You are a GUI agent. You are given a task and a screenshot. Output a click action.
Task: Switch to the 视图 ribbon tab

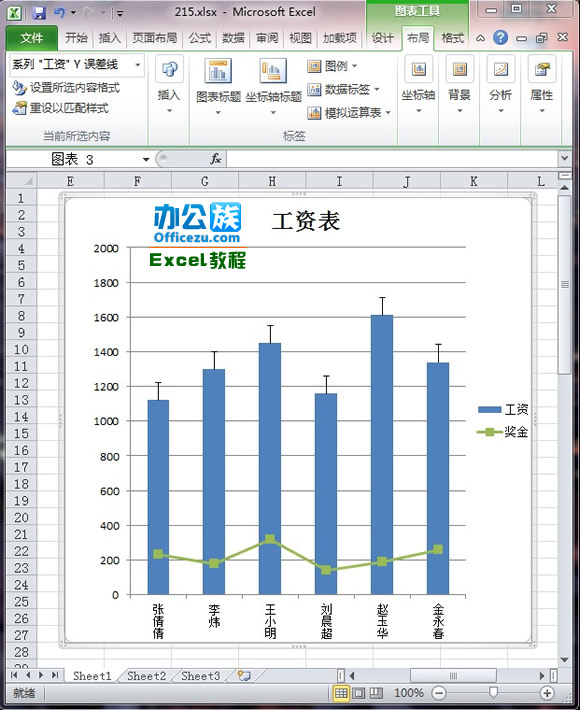point(301,38)
